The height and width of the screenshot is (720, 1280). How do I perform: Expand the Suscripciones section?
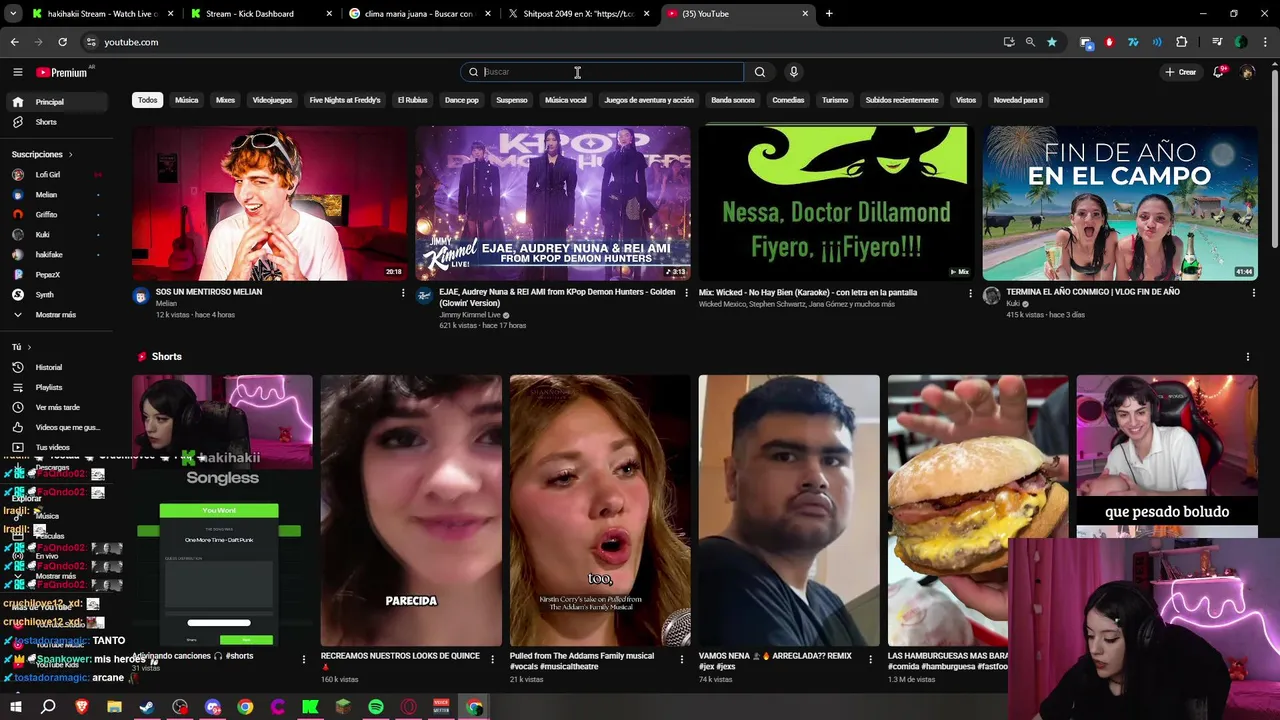point(42,154)
